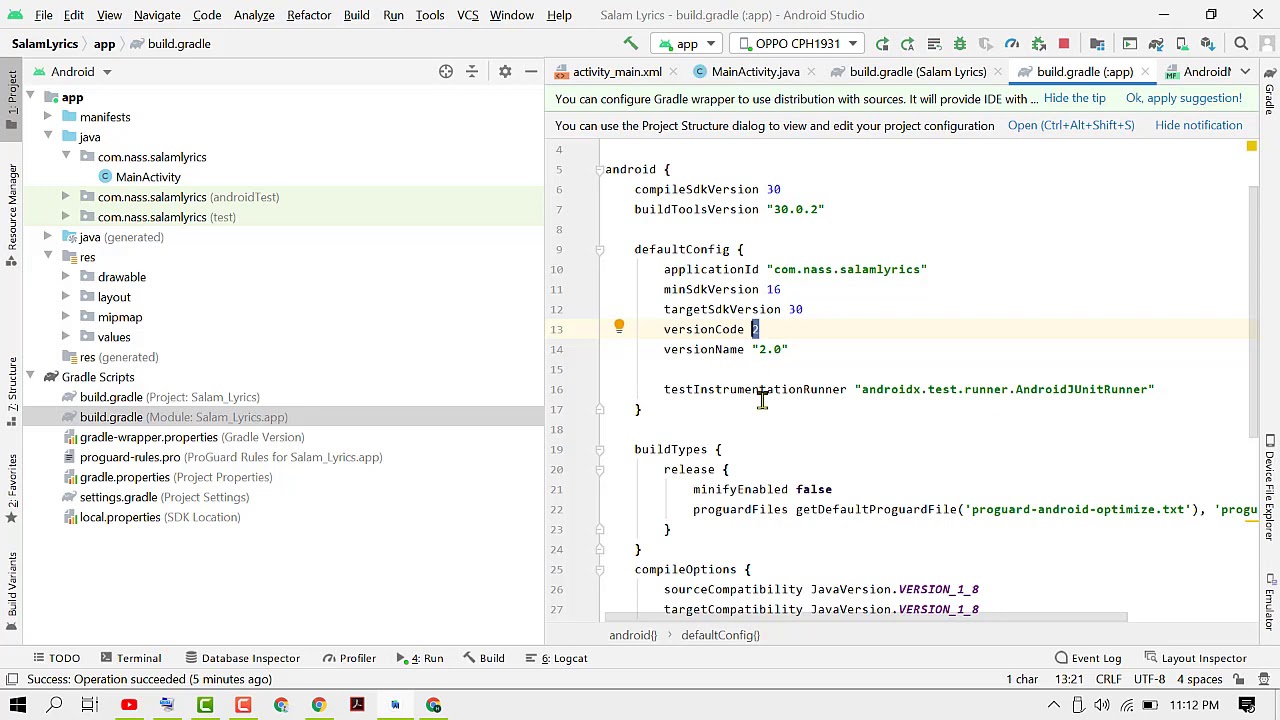The image size is (1280, 720).
Task: Click the yellow lightbulb intention on line 13
Action: (619, 327)
